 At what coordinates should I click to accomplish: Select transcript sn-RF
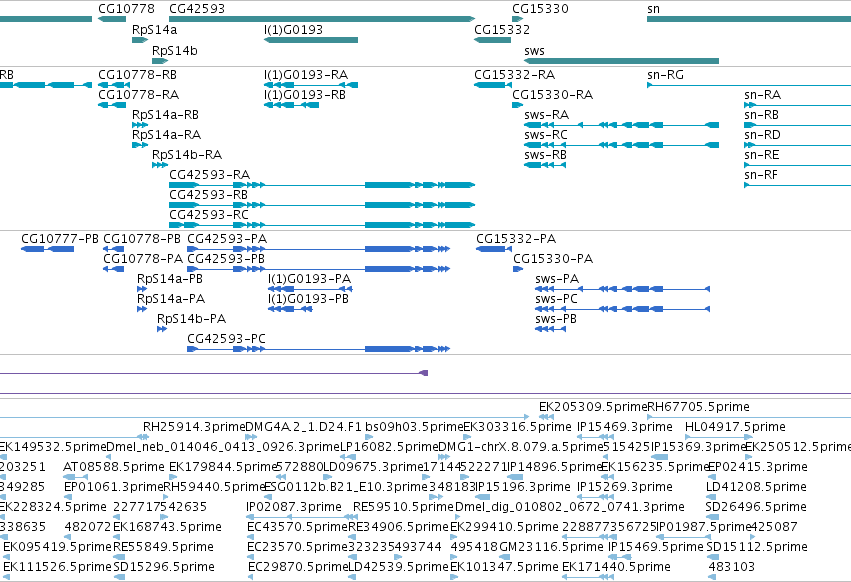(x=797, y=185)
